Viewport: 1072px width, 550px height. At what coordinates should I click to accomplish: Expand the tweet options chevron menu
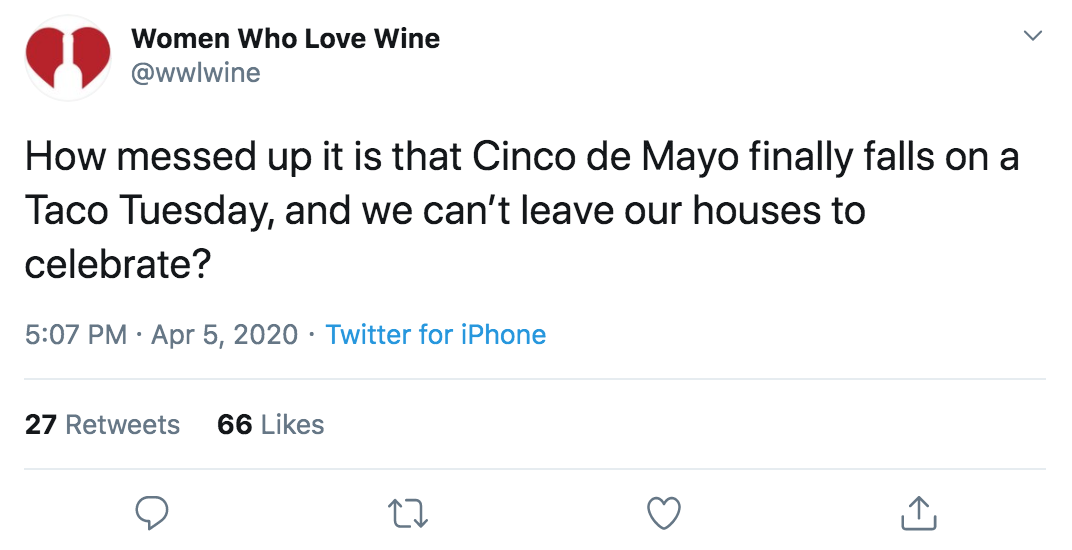1032,35
